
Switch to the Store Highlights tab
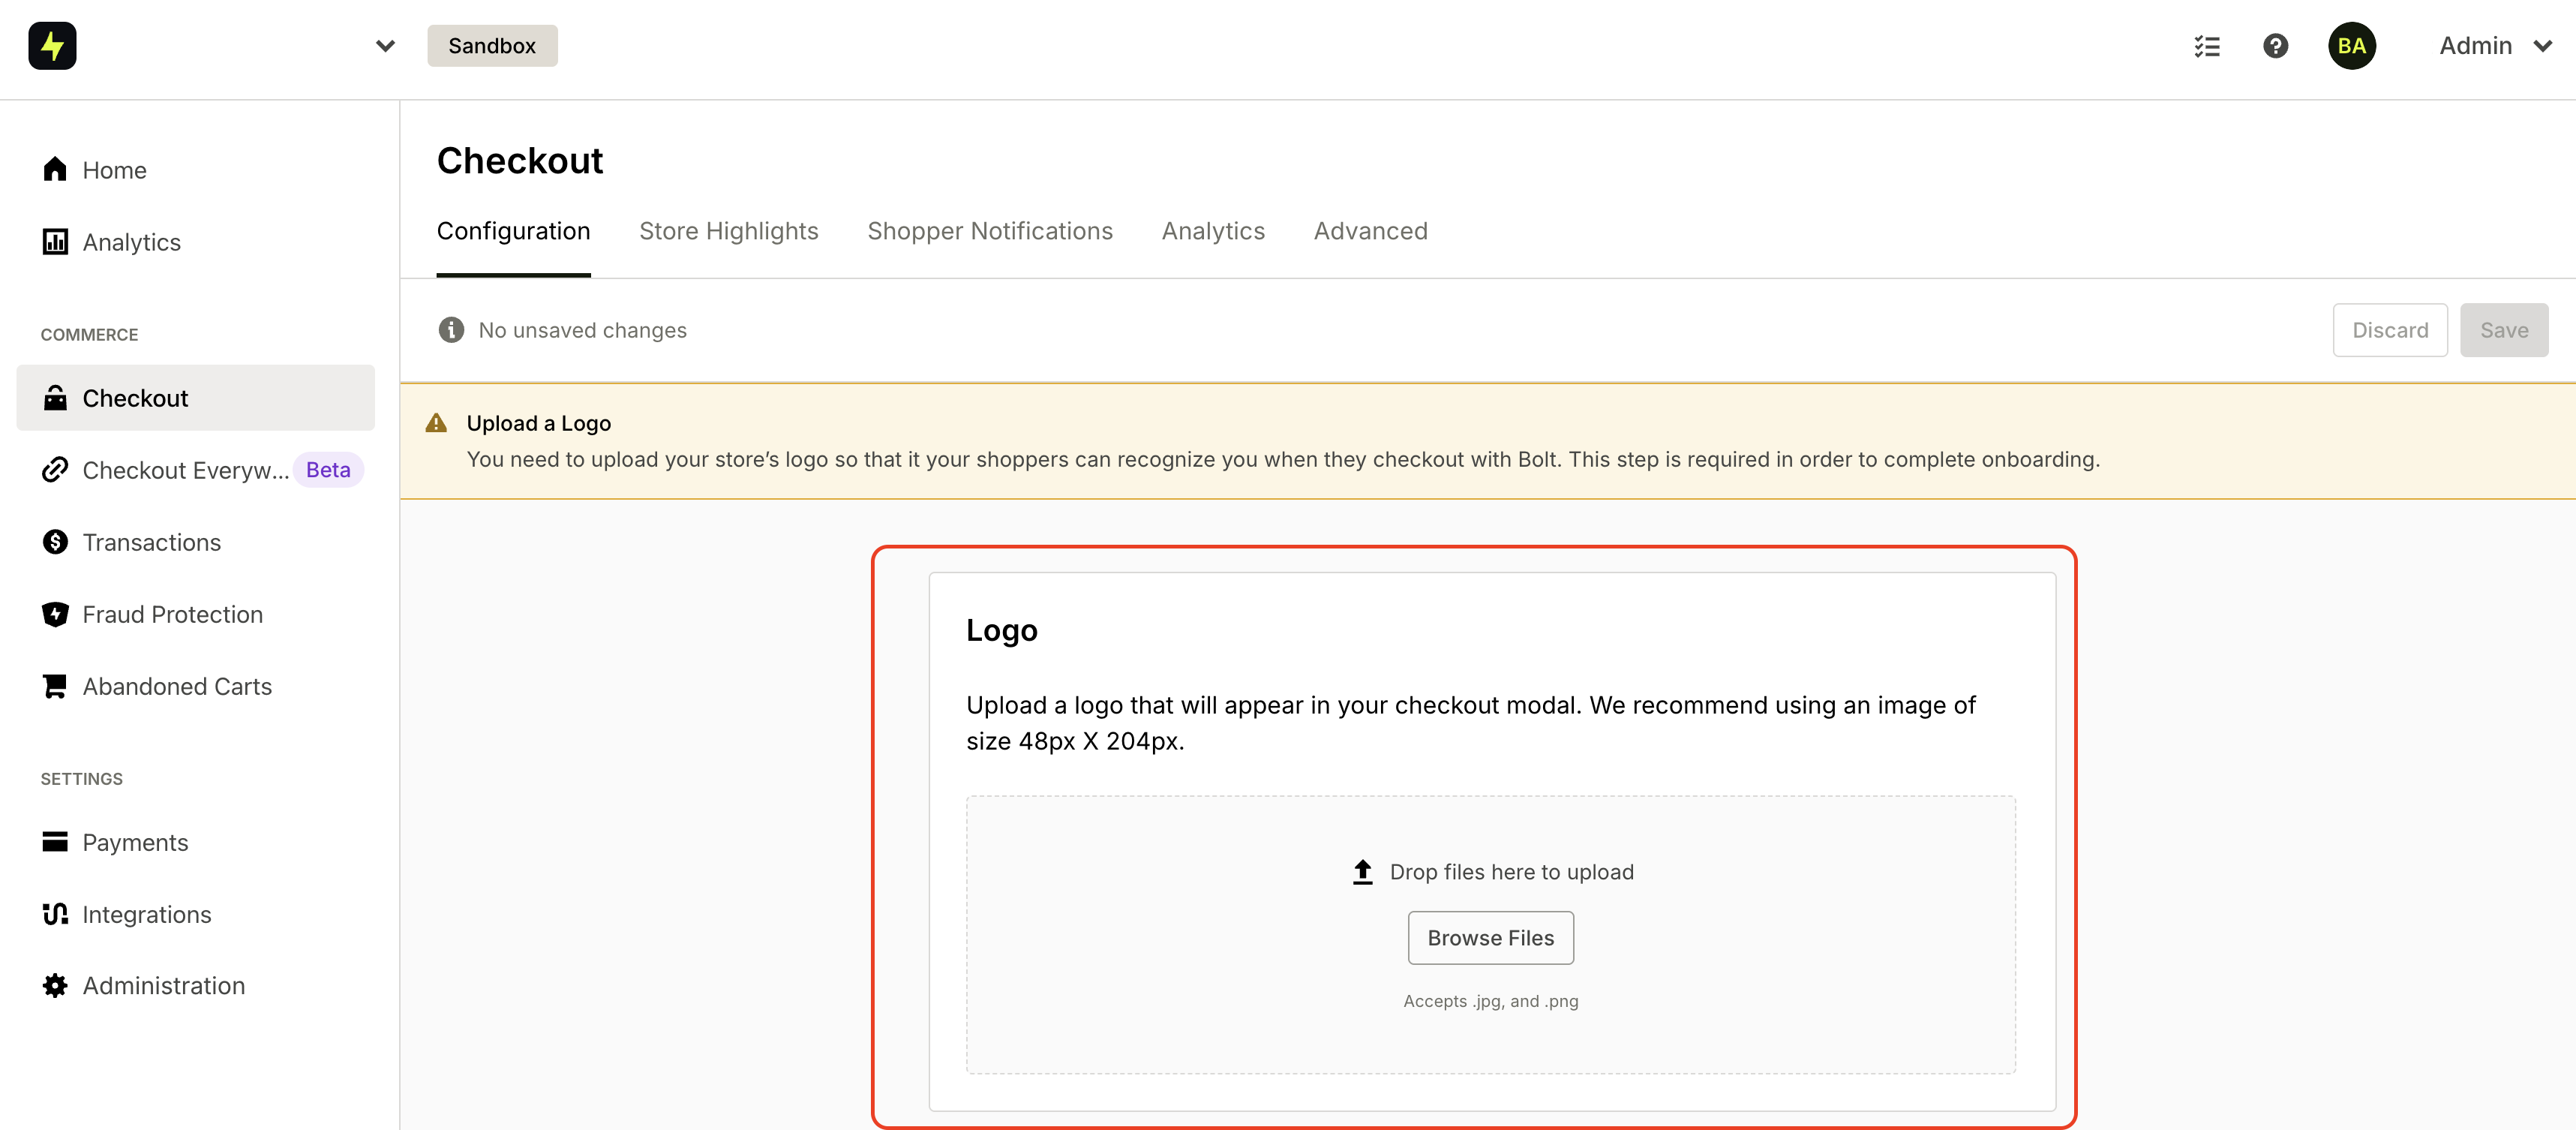(x=728, y=231)
